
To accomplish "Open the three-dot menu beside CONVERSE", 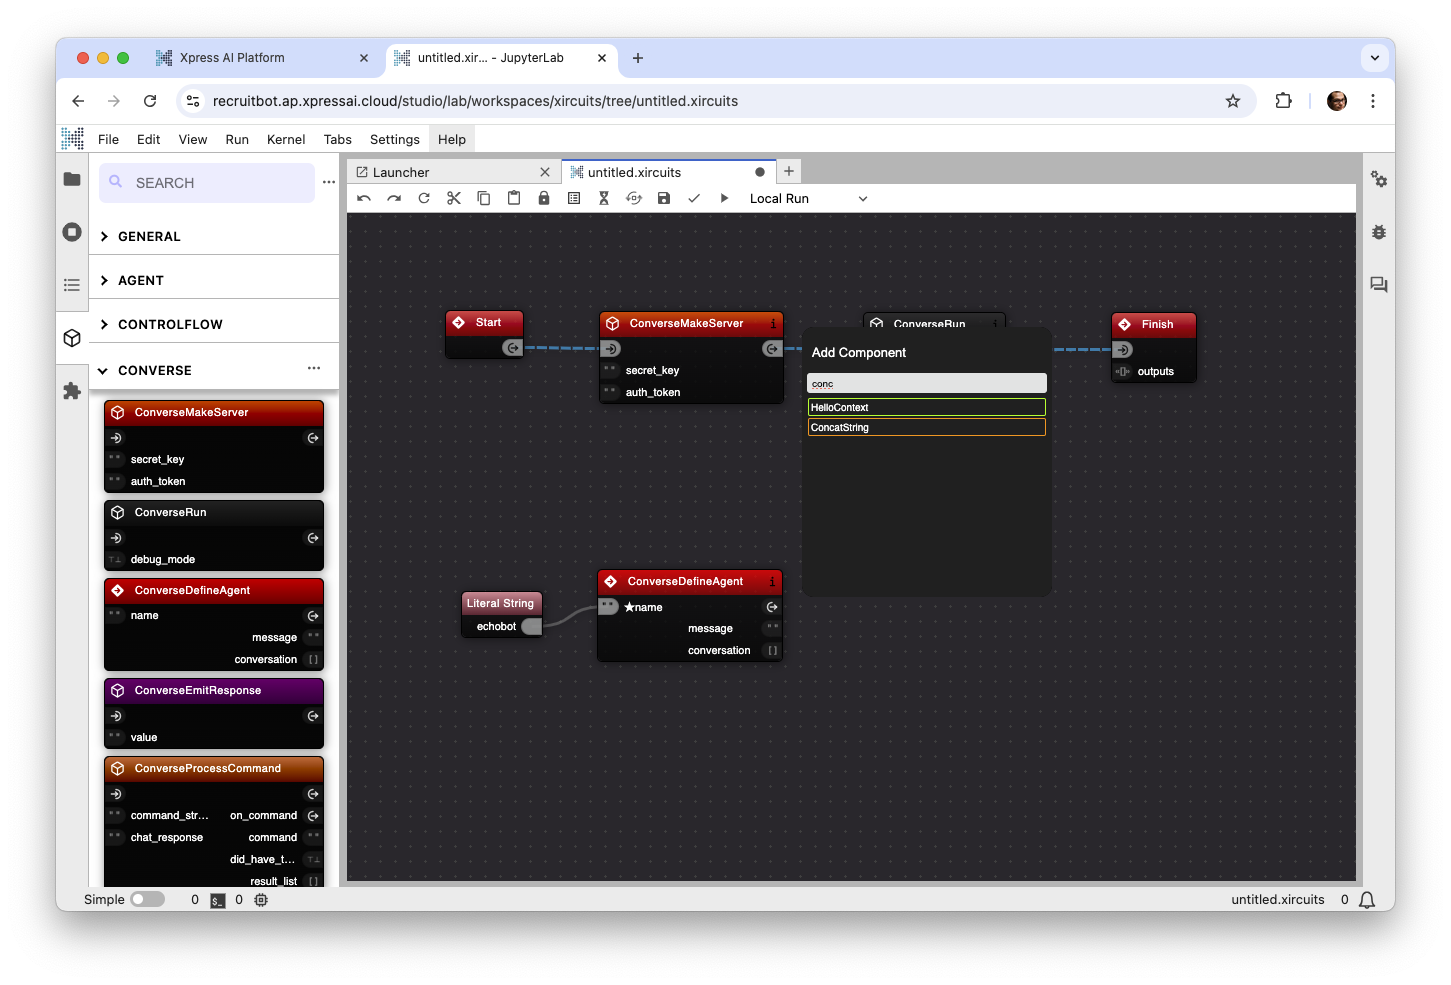I will [x=314, y=368].
